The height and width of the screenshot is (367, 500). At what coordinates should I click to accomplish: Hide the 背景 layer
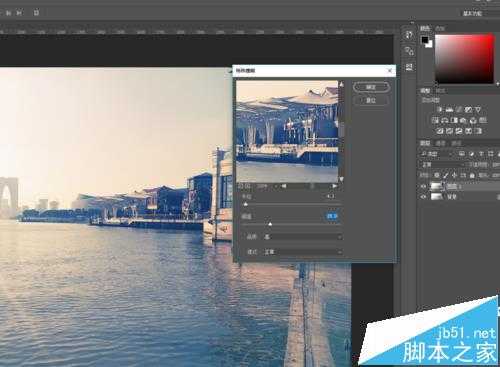(x=423, y=197)
